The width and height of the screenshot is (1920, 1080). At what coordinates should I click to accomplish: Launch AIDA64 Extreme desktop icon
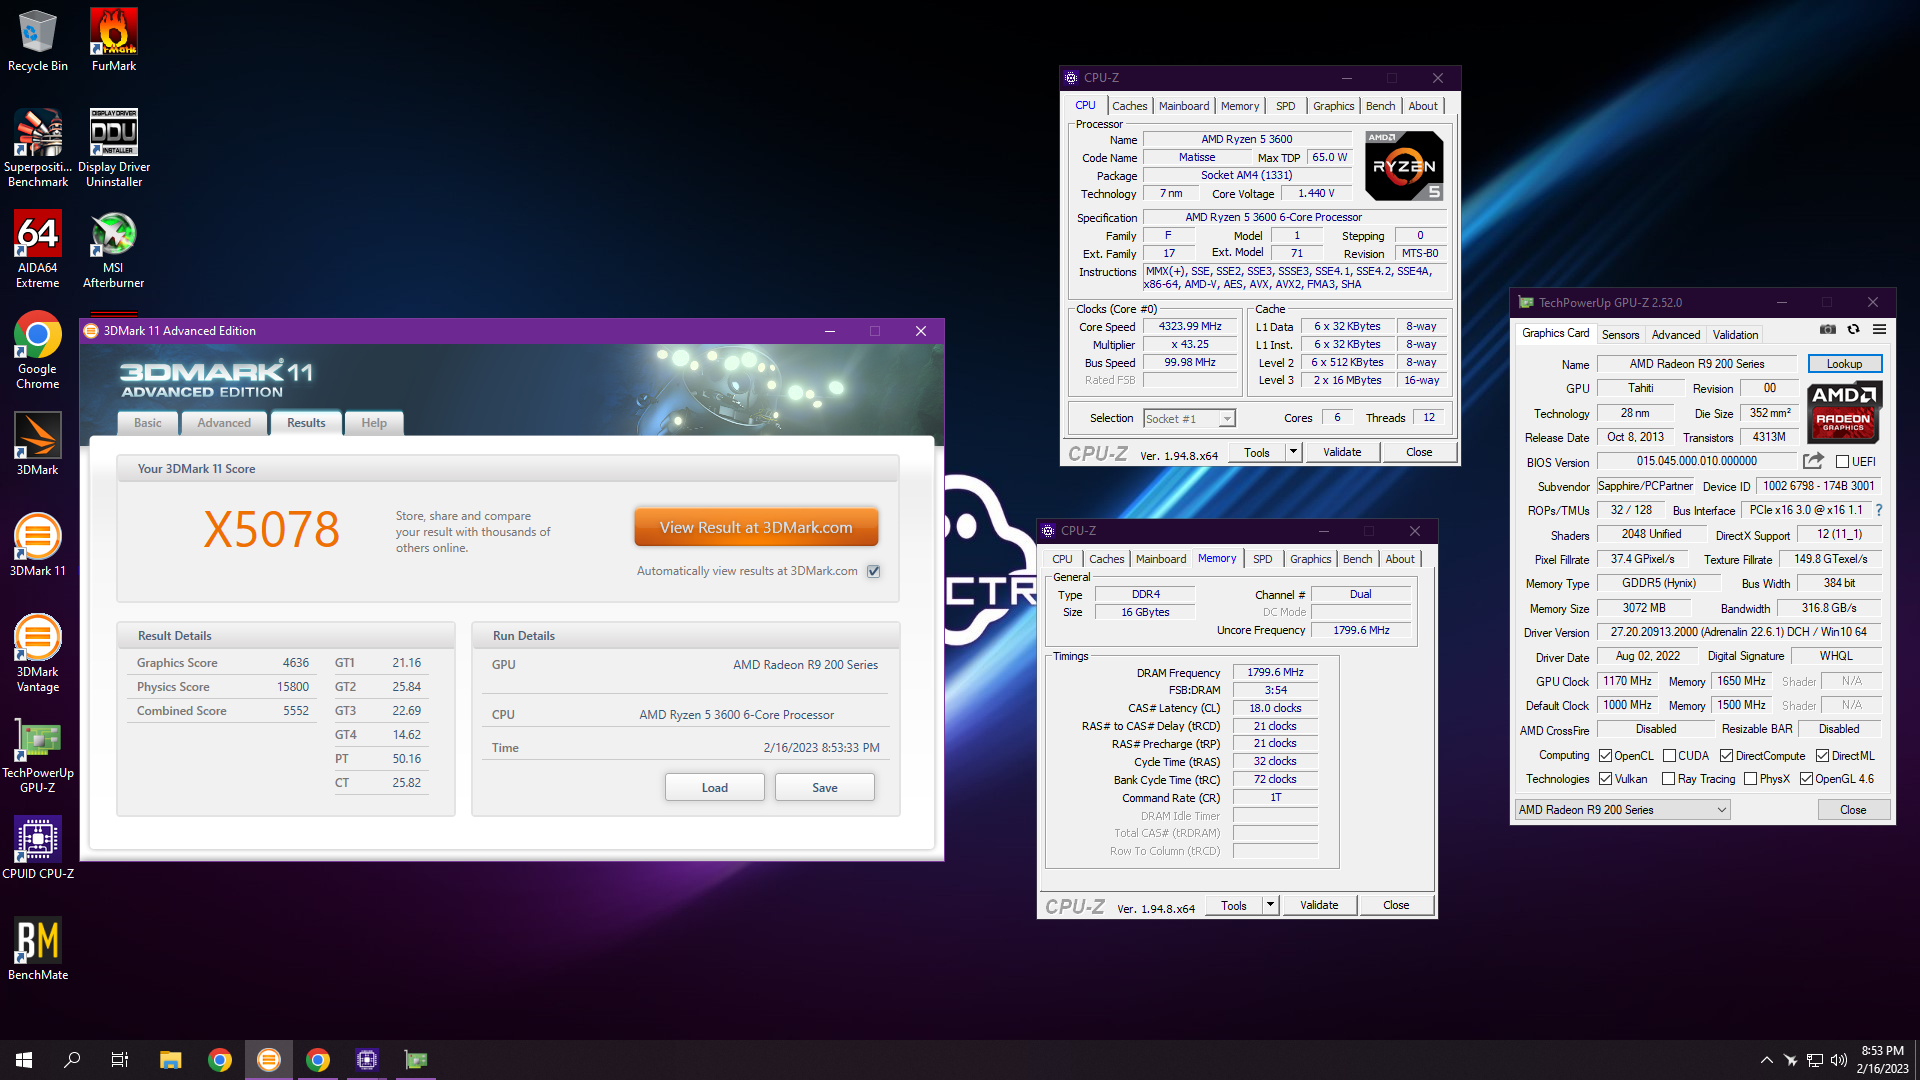(38, 249)
